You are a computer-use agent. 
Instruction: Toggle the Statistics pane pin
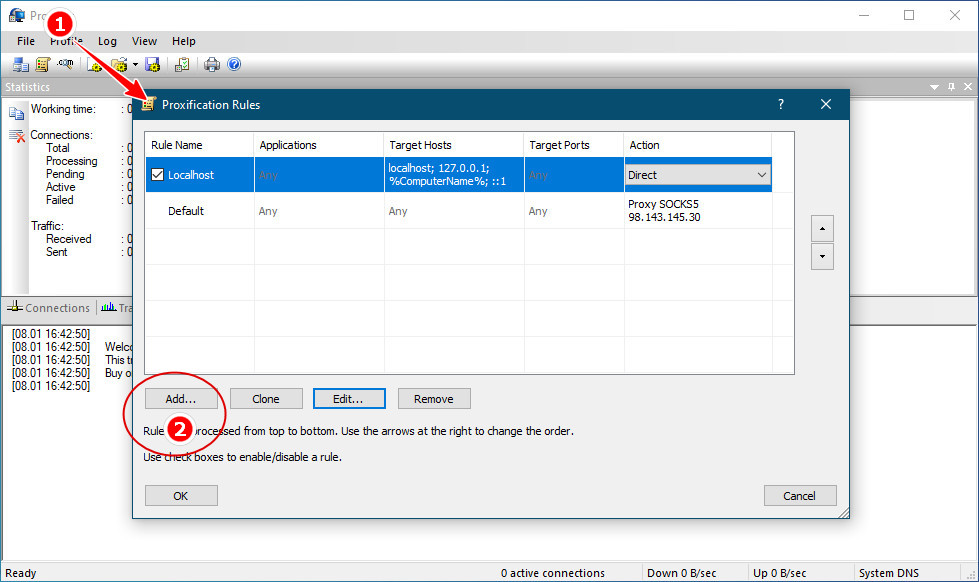(951, 87)
